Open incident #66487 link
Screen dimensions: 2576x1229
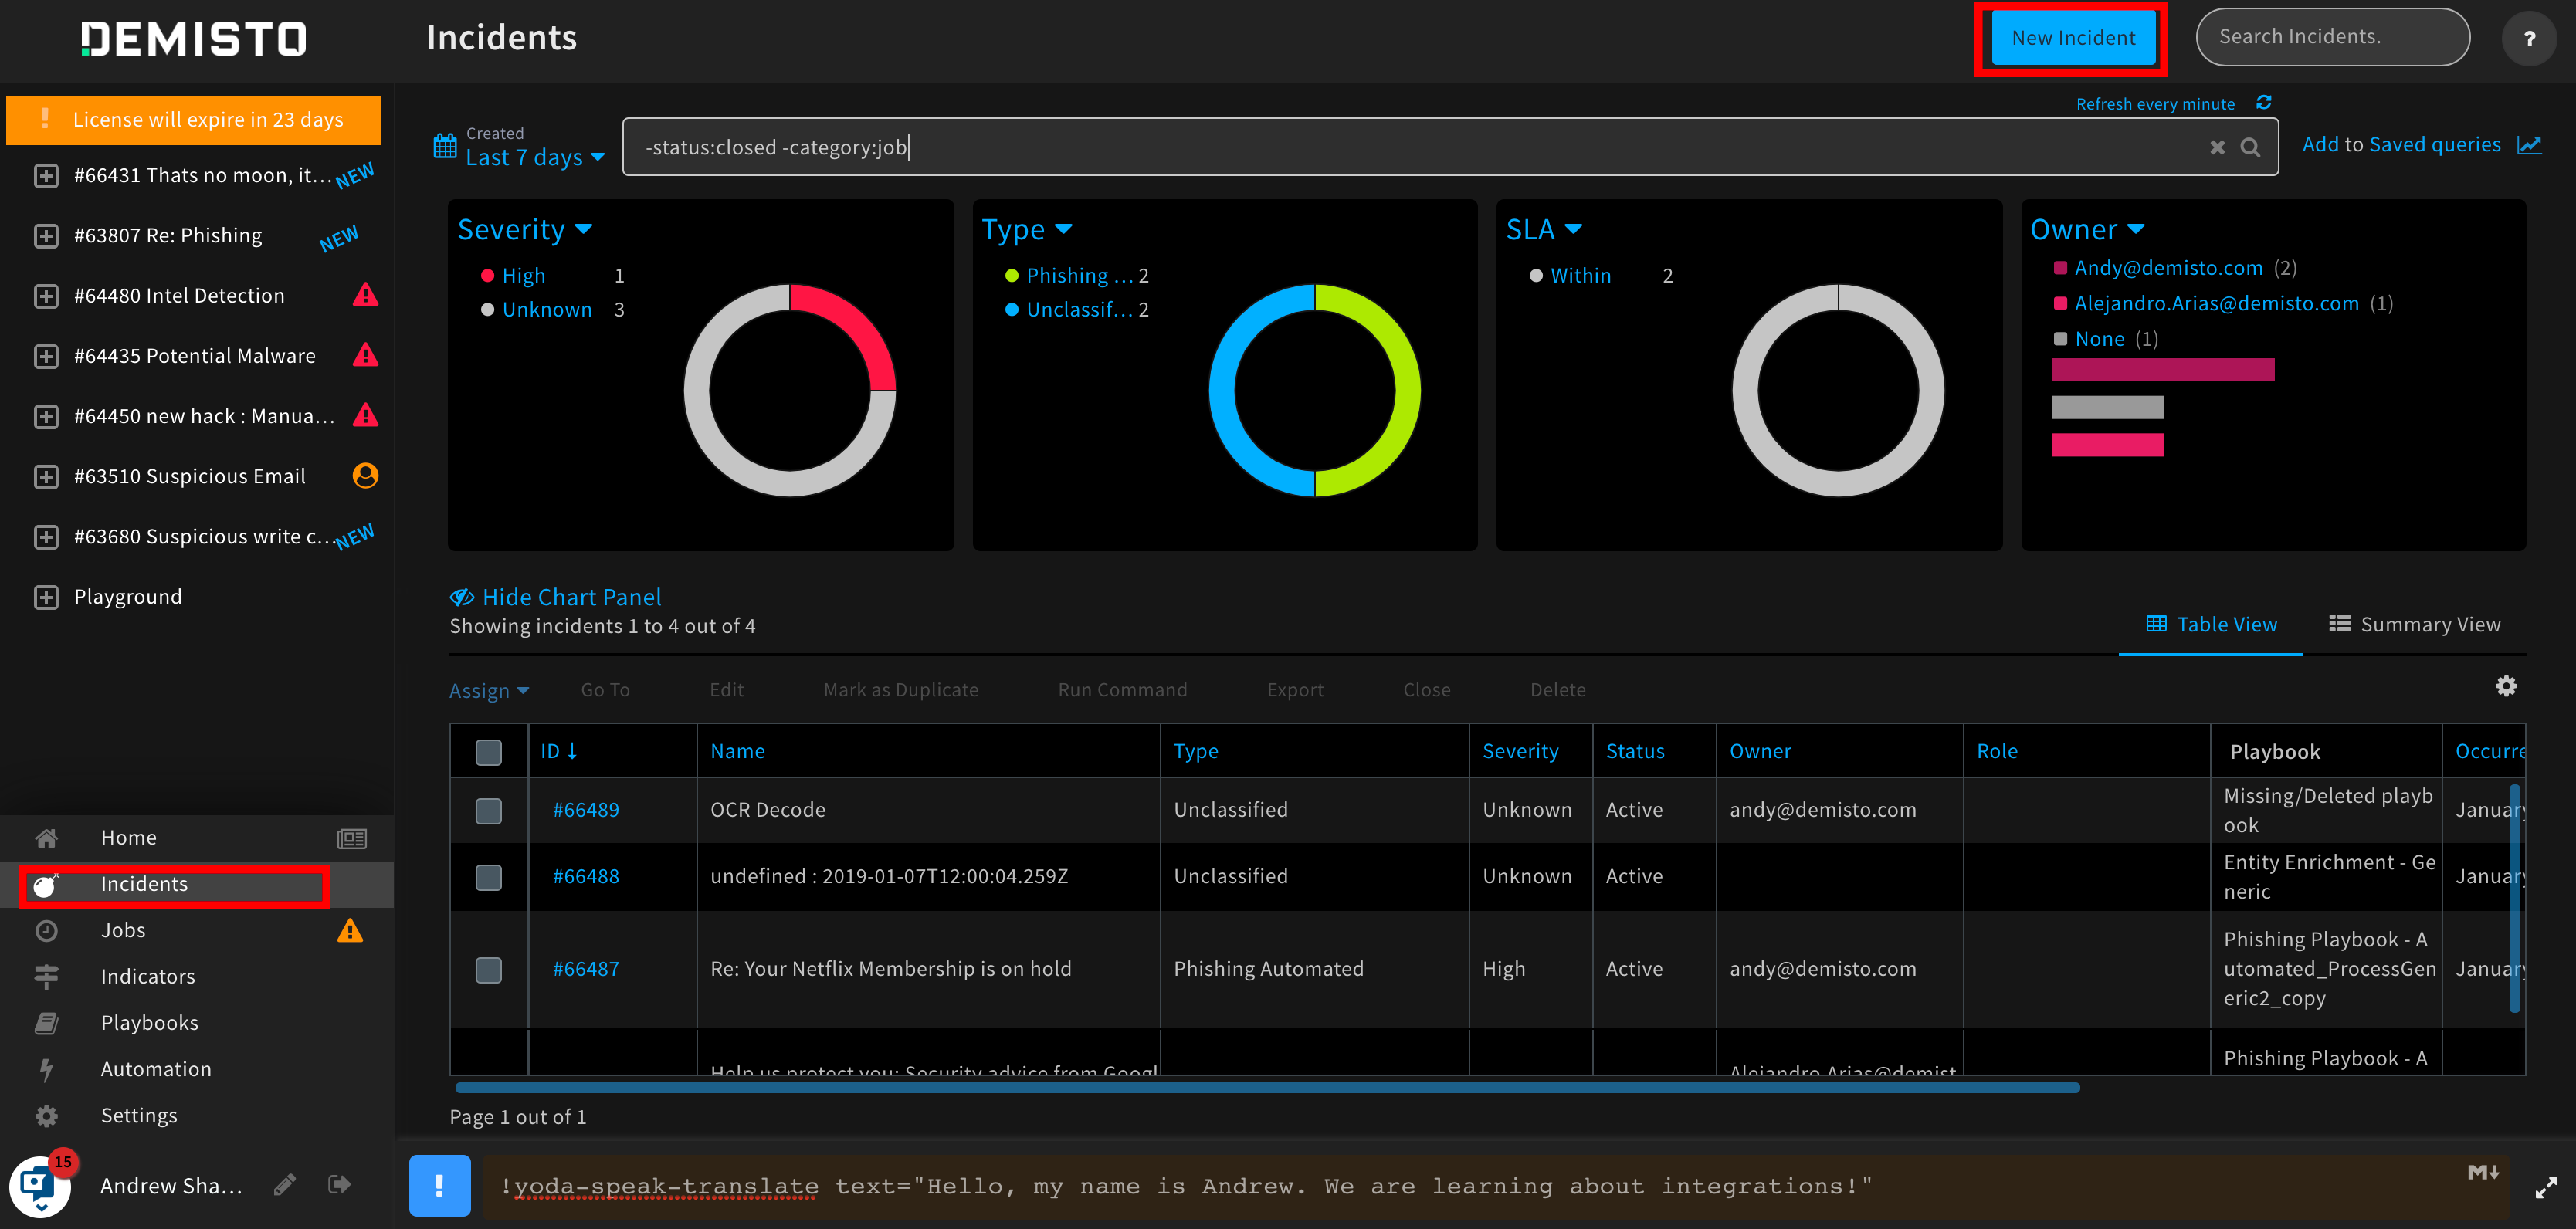(x=586, y=969)
